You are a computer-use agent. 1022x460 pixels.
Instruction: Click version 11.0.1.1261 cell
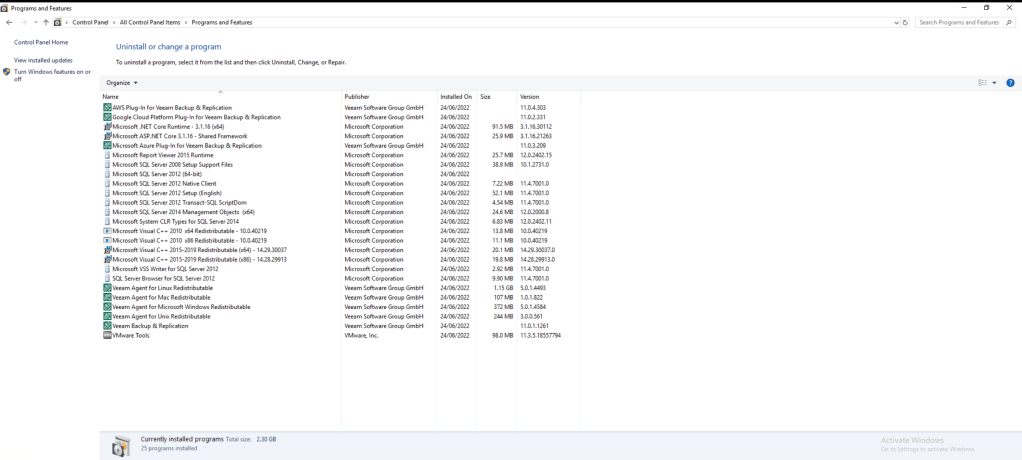coord(536,326)
